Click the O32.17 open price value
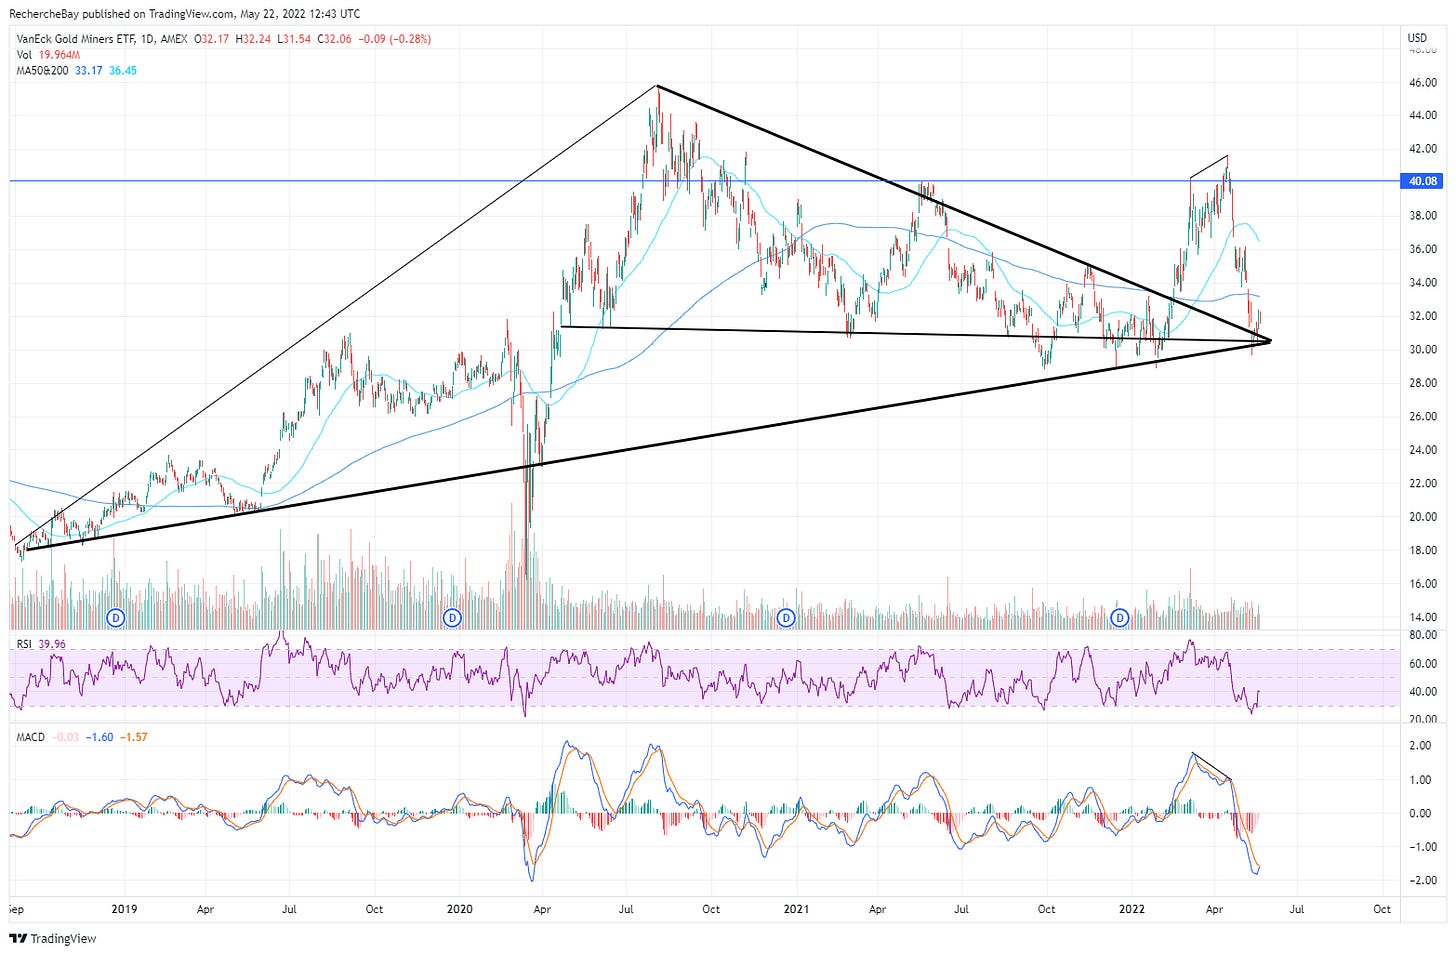1456x955 pixels. (x=211, y=39)
